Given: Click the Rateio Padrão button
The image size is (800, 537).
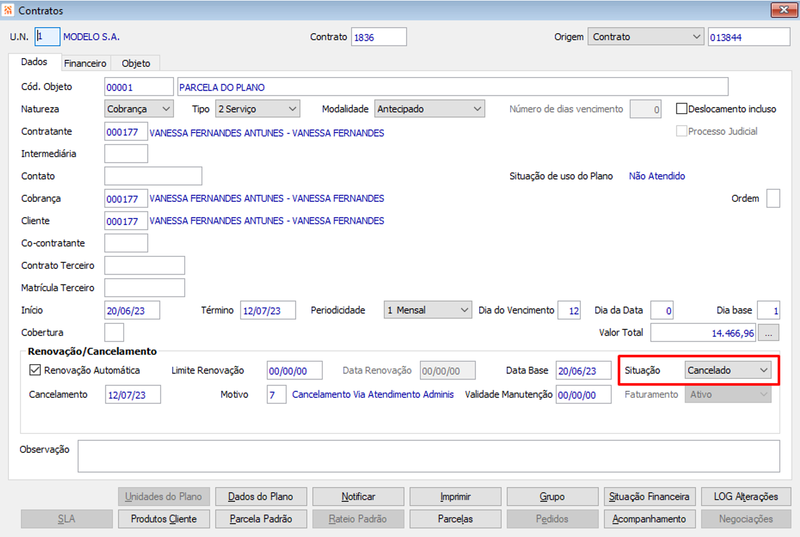Looking at the screenshot, I should [358, 519].
